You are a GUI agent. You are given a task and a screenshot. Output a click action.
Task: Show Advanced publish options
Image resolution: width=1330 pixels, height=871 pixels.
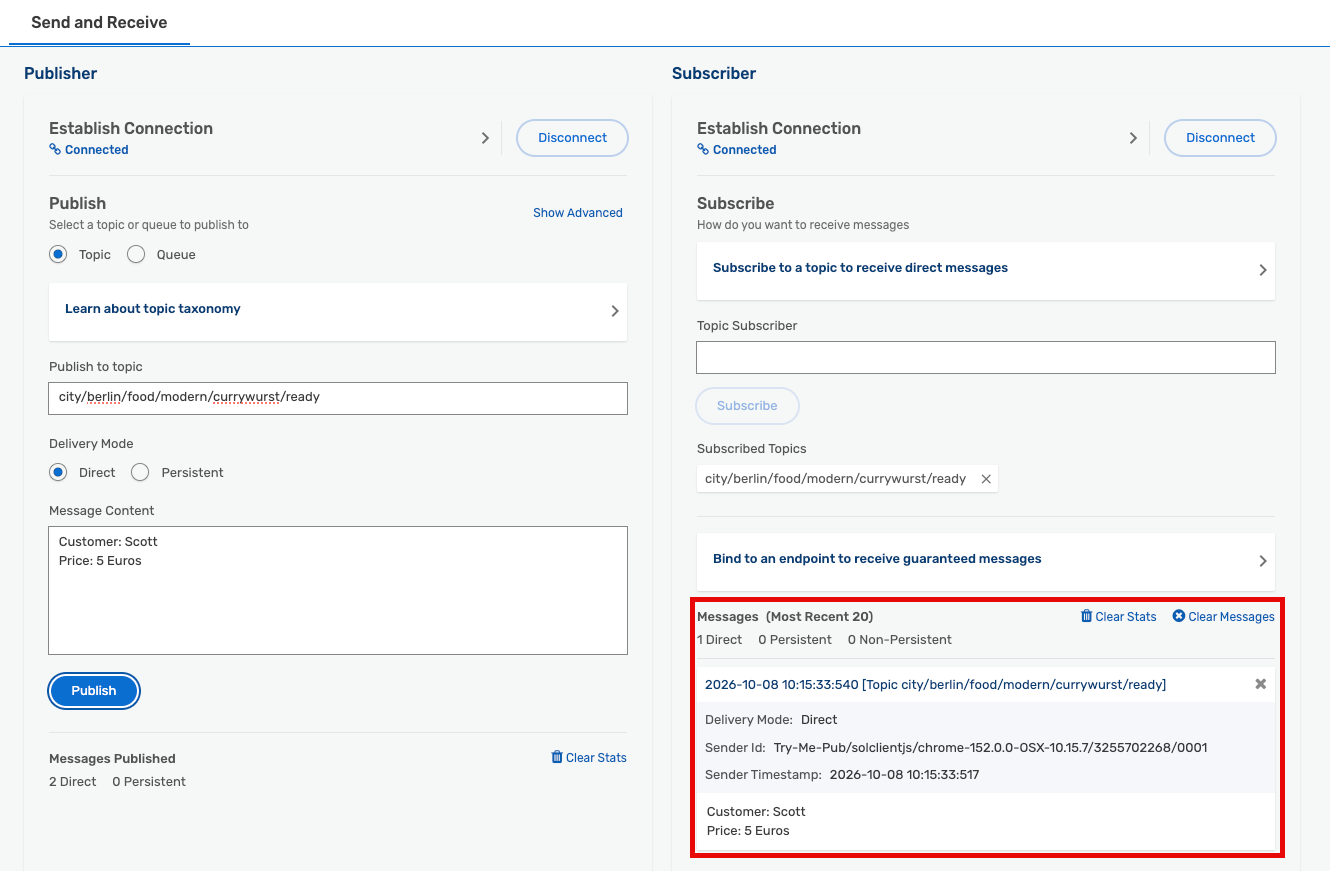(x=578, y=213)
